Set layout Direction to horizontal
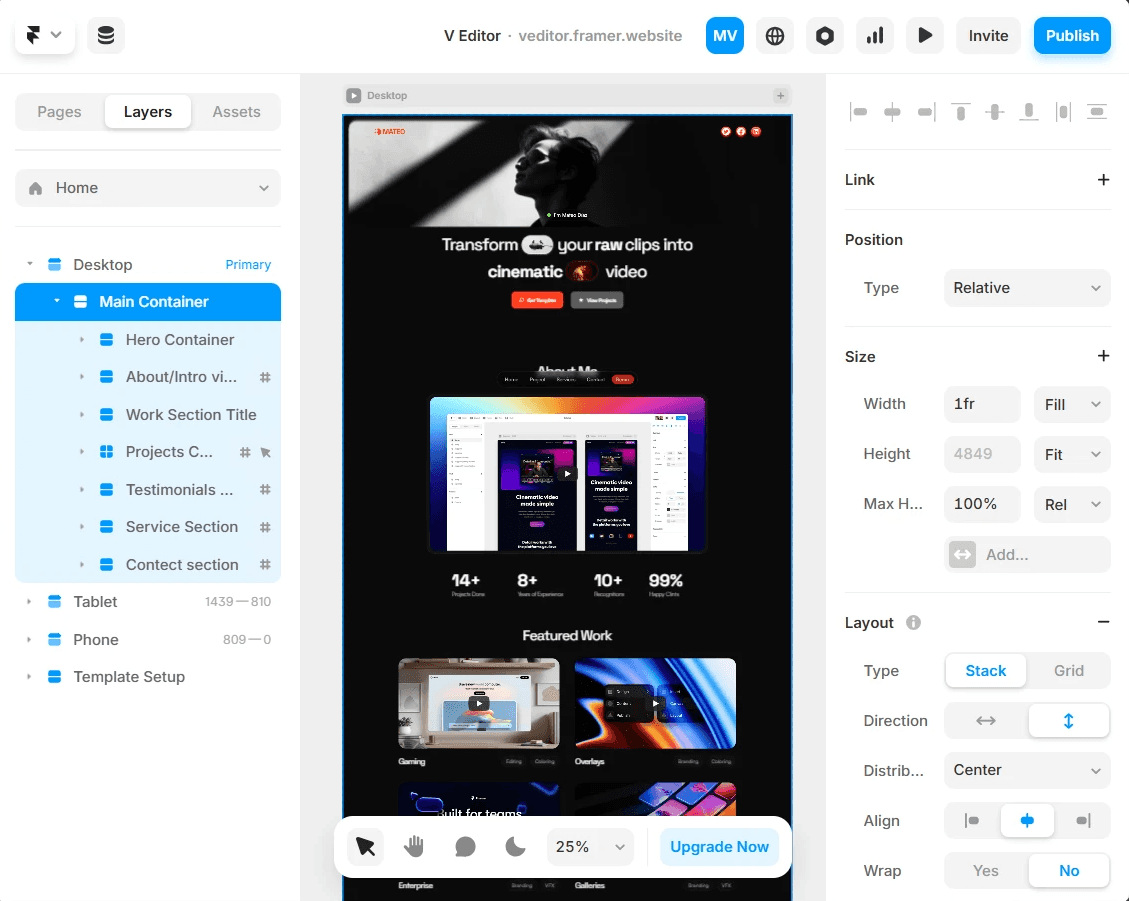The image size is (1129, 901). [x=985, y=720]
